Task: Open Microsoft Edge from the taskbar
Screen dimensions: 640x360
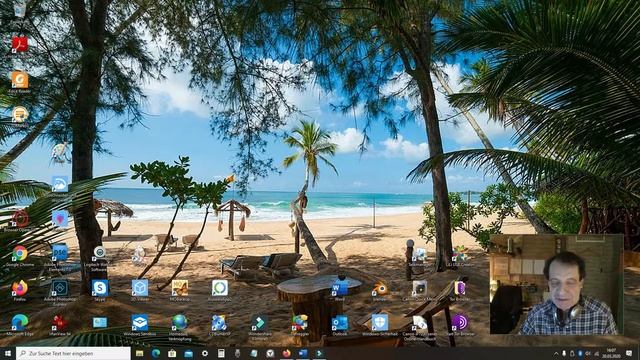Action: pos(156,353)
